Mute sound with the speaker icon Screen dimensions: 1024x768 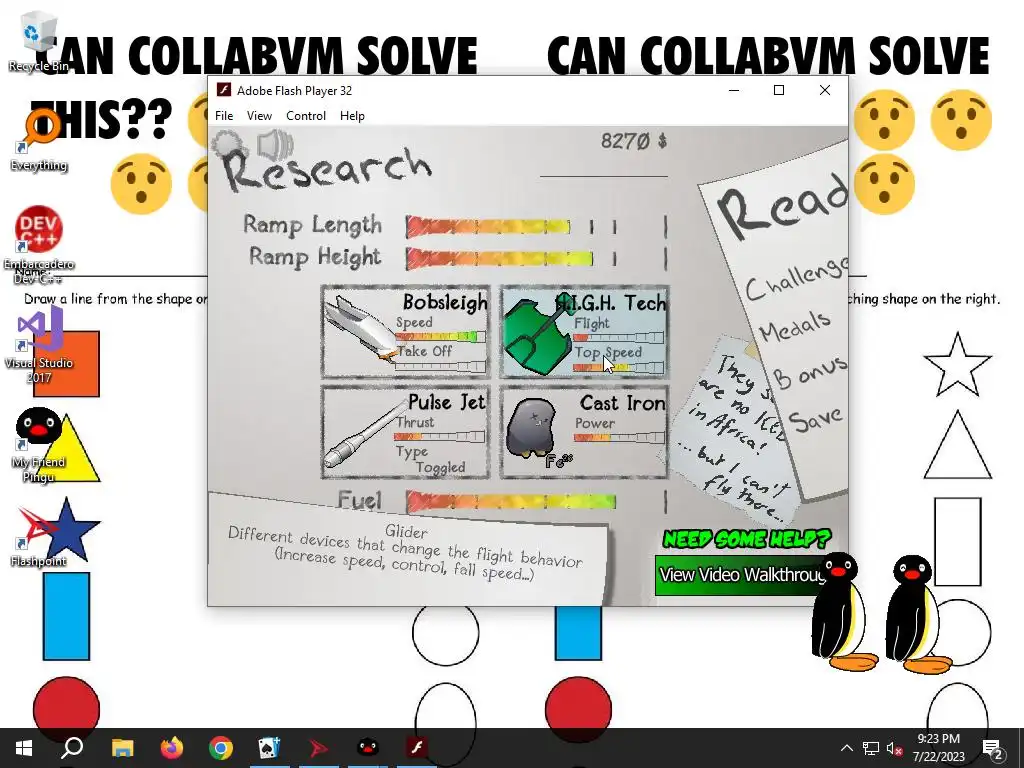coord(274,144)
